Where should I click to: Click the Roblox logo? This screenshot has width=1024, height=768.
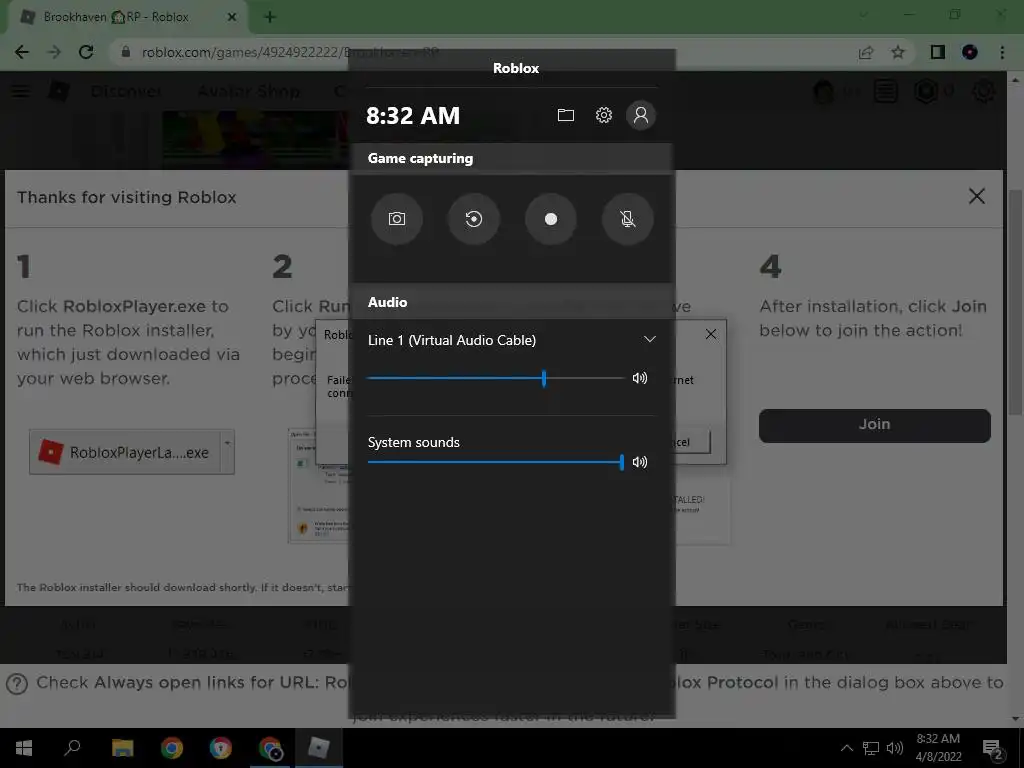(59, 91)
